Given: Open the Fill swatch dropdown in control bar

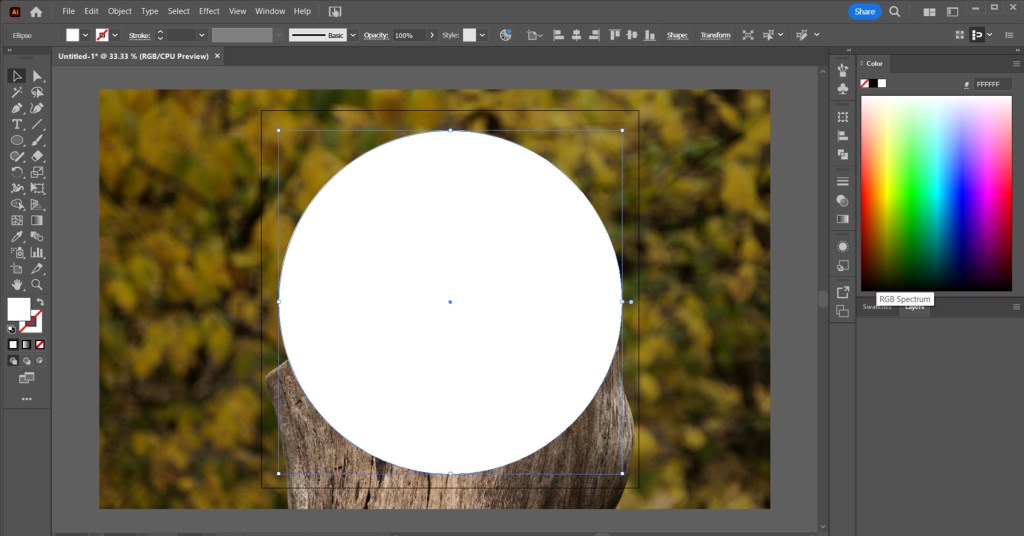Looking at the screenshot, I should 86,35.
